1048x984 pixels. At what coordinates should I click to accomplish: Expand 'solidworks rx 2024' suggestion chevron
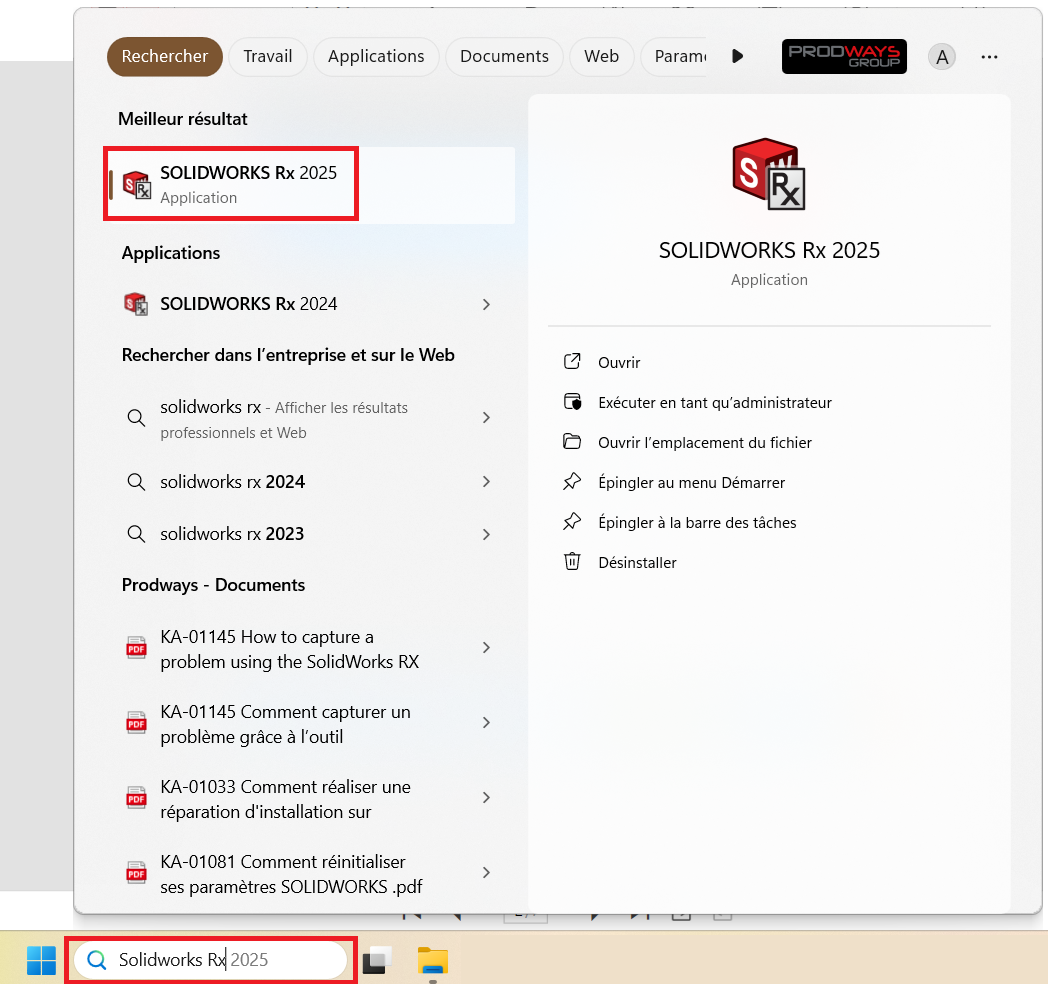(x=487, y=482)
